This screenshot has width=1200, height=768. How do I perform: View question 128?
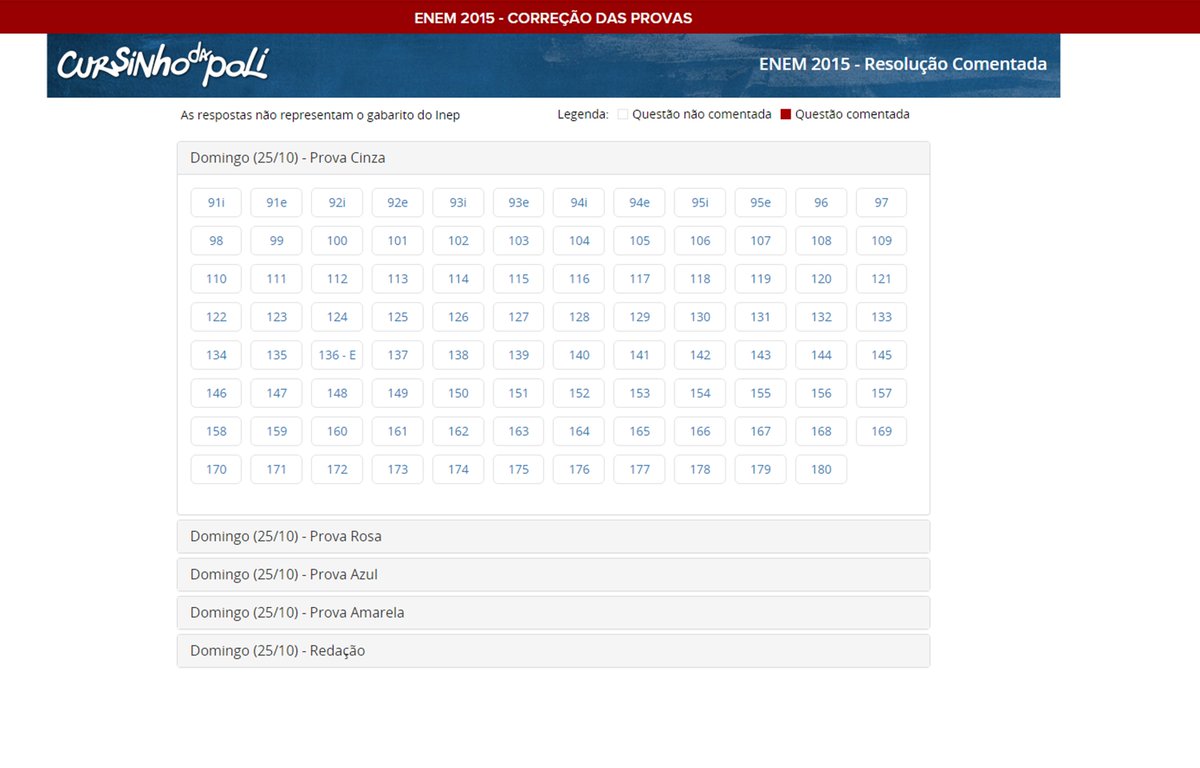(579, 316)
